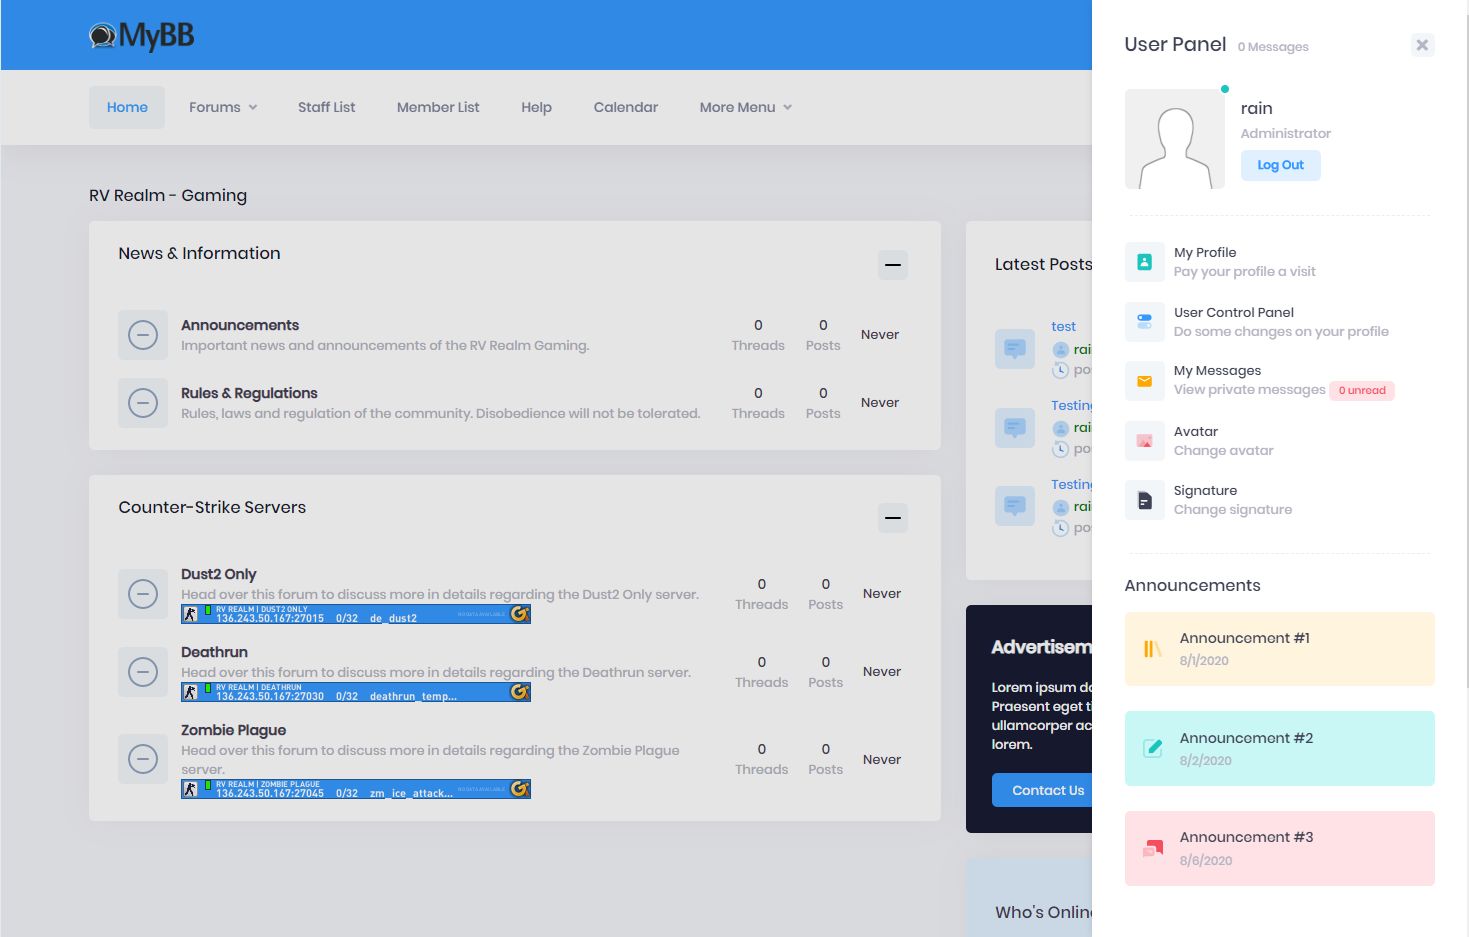The height and width of the screenshot is (937, 1469).
Task: Open the Staff List page
Action: 326,107
